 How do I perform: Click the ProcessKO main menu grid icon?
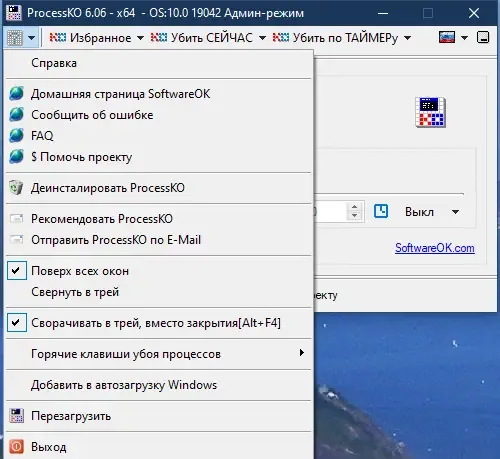click(15, 38)
